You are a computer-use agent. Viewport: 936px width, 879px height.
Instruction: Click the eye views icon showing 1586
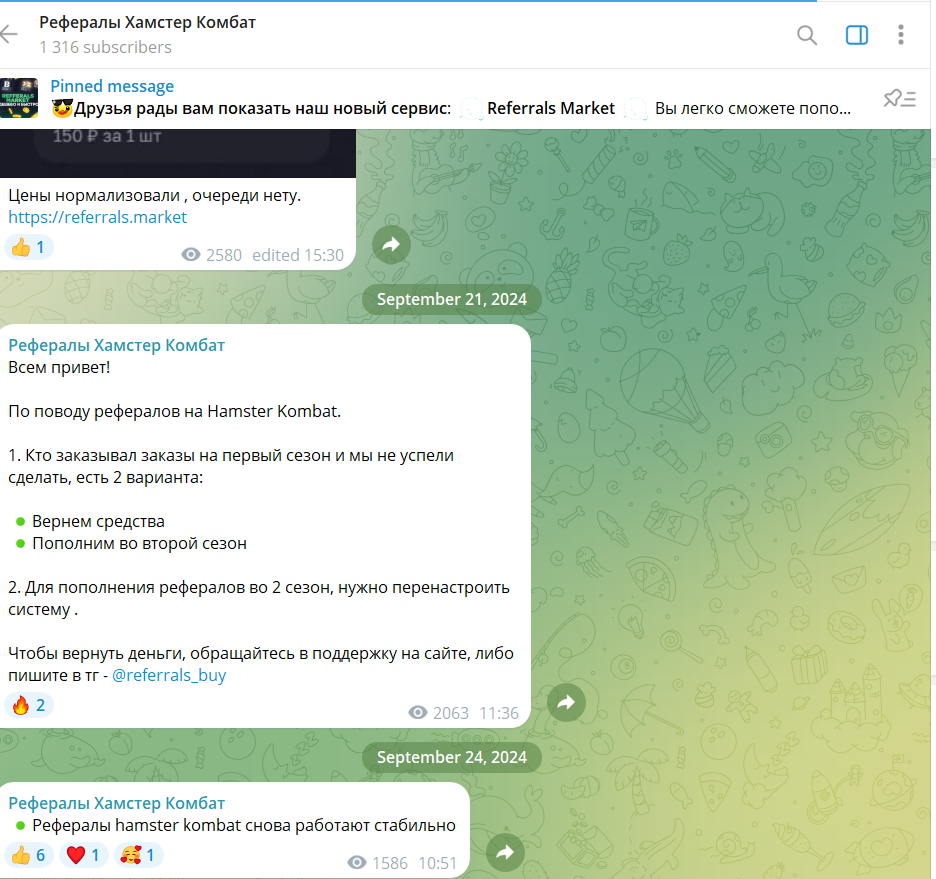357,862
